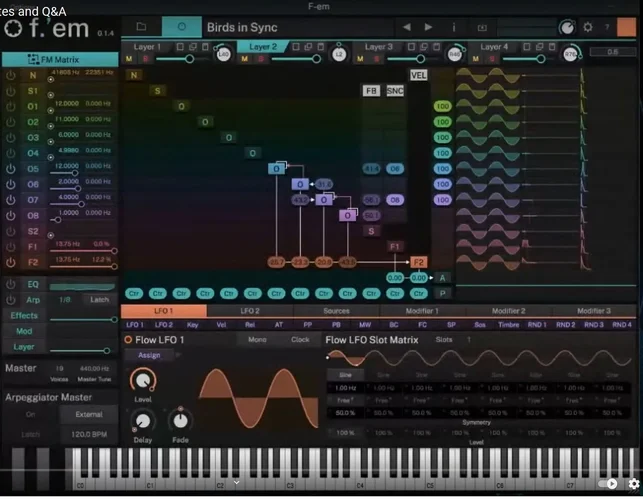Switch to the Sources tab
Screen dimensions: 643x500
pos(336,311)
